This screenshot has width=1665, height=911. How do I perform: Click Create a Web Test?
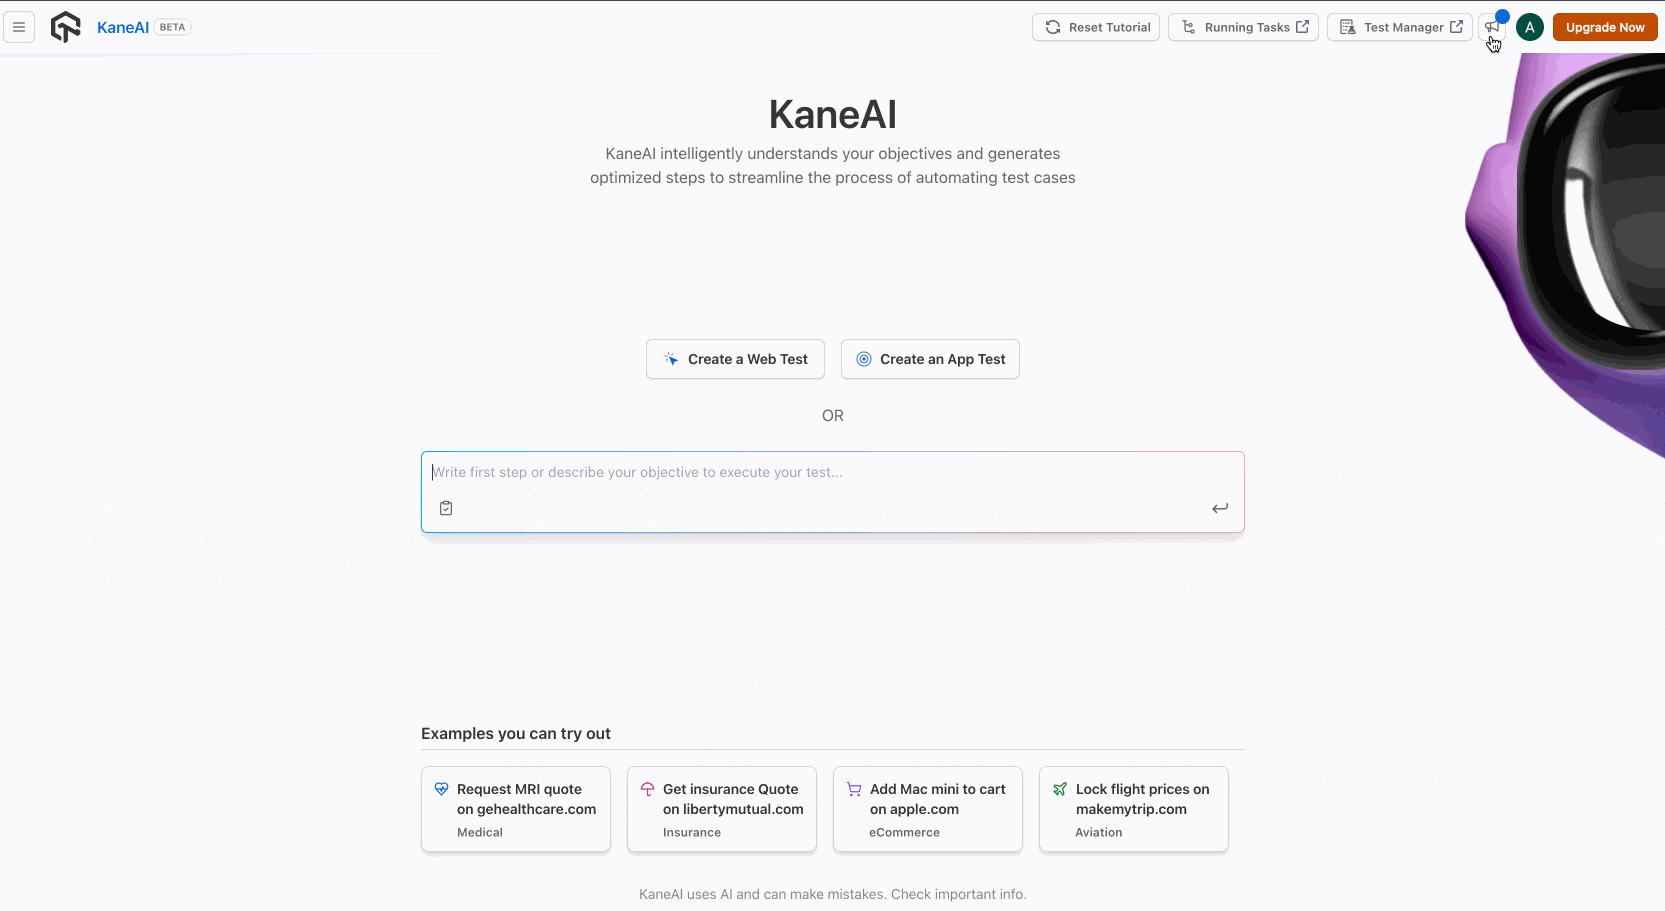tap(735, 359)
